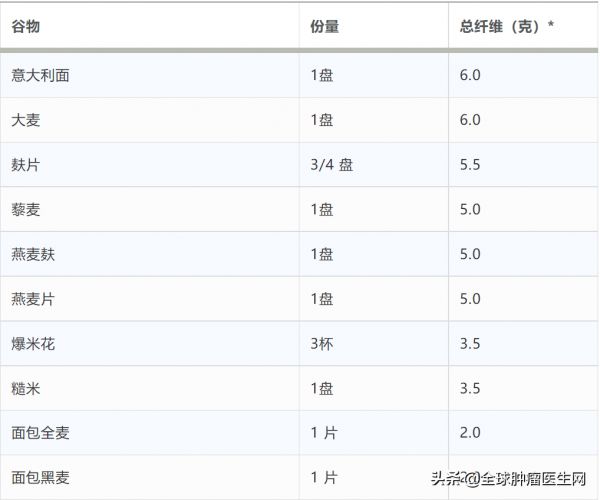Click the 头条@全球肿瘤医生网 watermark
Image resolution: width=600 pixels, height=500 pixels.
tap(508, 478)
